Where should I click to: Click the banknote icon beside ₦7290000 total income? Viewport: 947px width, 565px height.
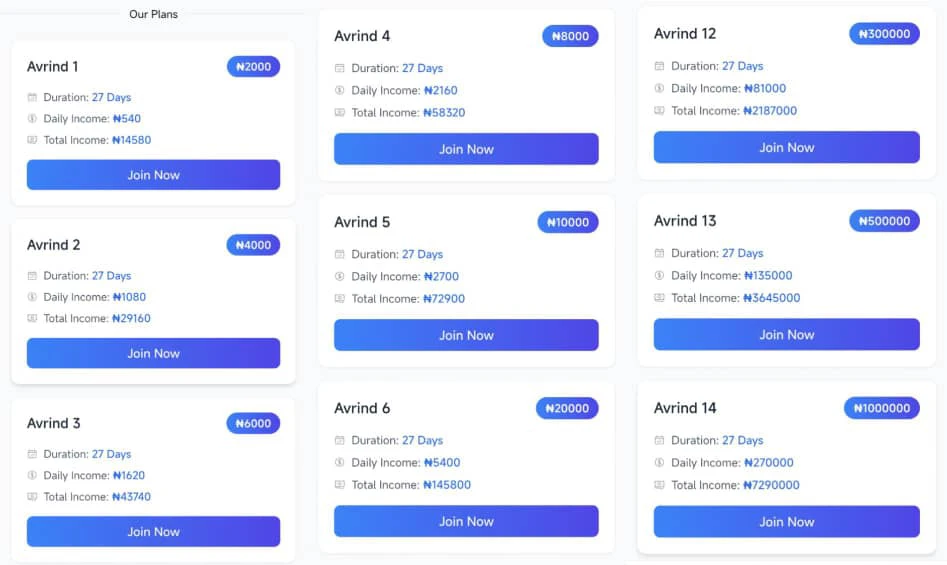(x=660, y=485)
